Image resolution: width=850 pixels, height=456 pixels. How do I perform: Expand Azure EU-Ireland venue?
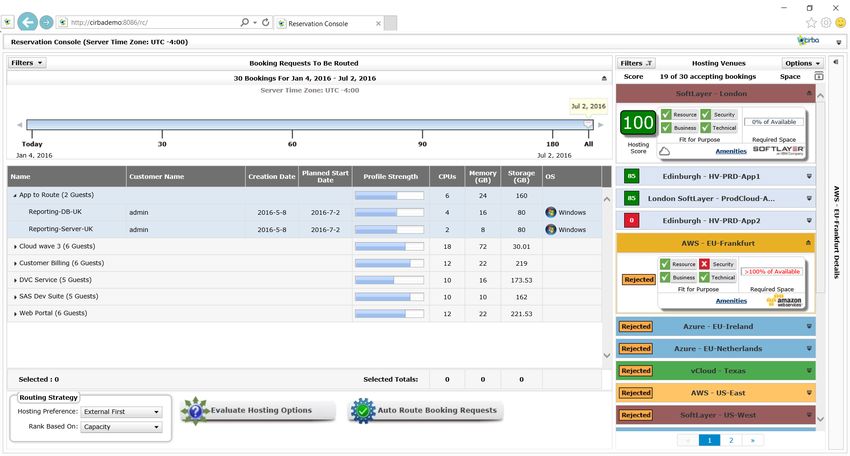(x=809, y=326)
